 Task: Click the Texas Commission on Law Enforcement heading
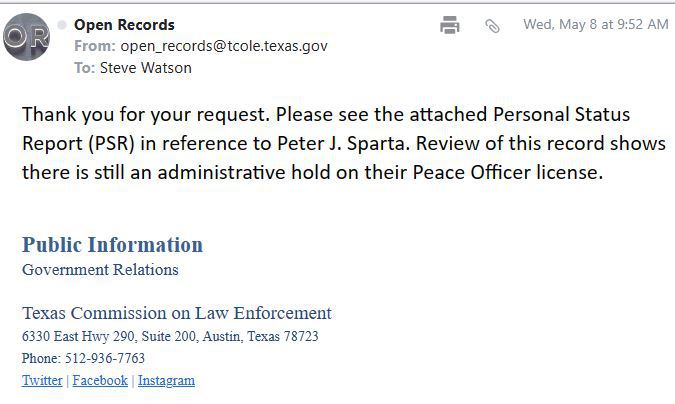[x=177, y=313]
